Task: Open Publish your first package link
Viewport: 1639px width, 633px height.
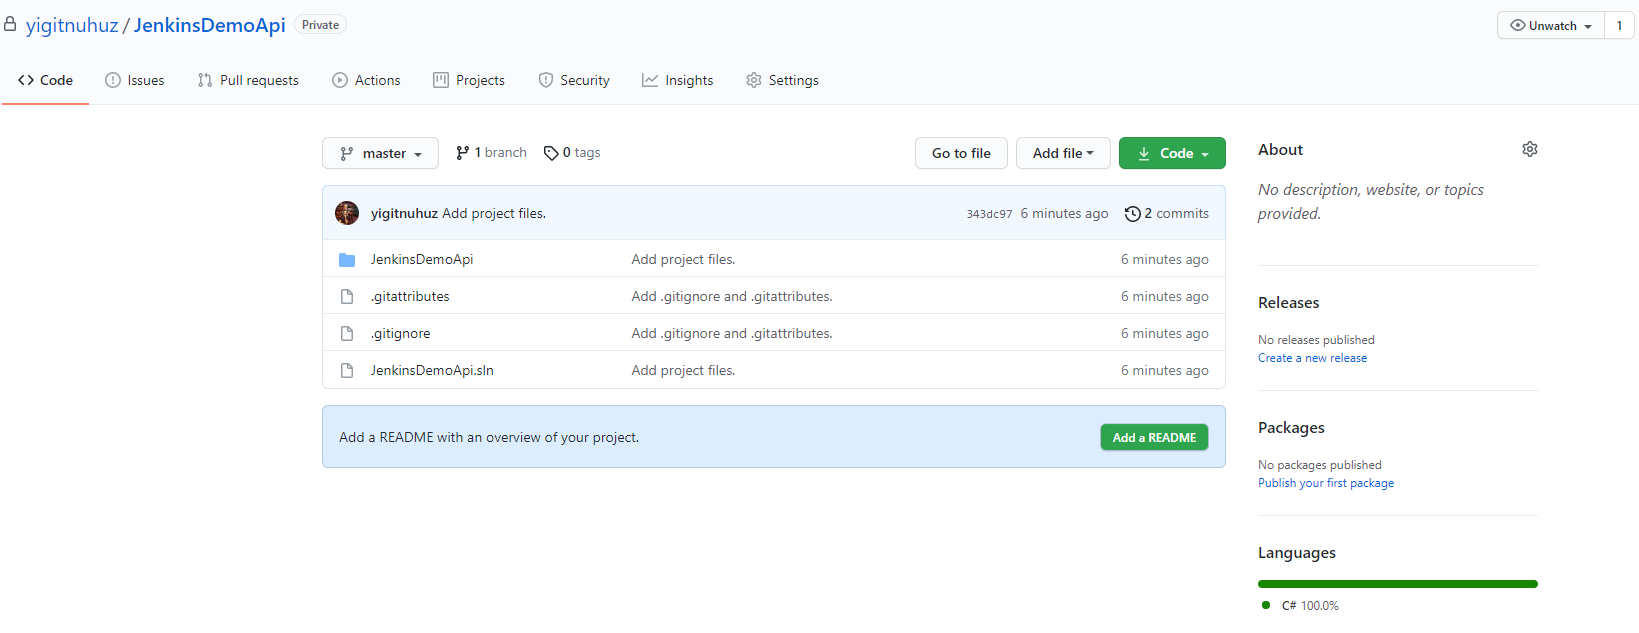Action: coord(1326,483)
